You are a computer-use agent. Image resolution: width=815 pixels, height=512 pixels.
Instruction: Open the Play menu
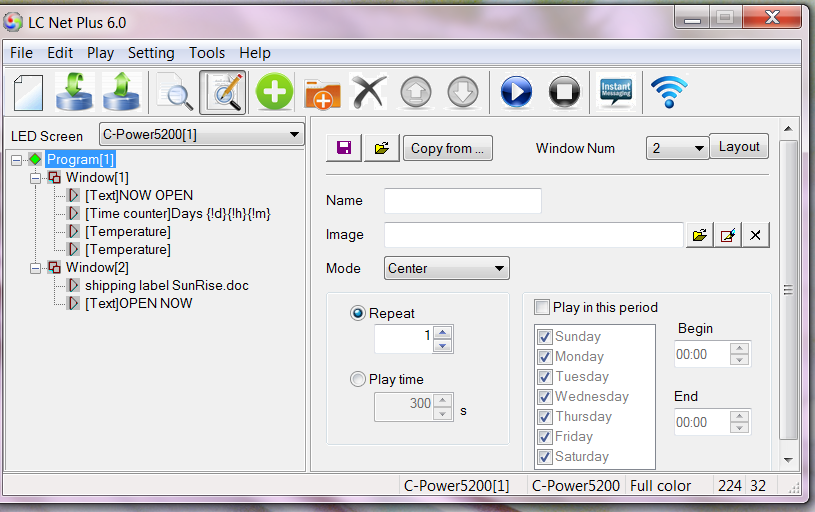tap(100, 53)
